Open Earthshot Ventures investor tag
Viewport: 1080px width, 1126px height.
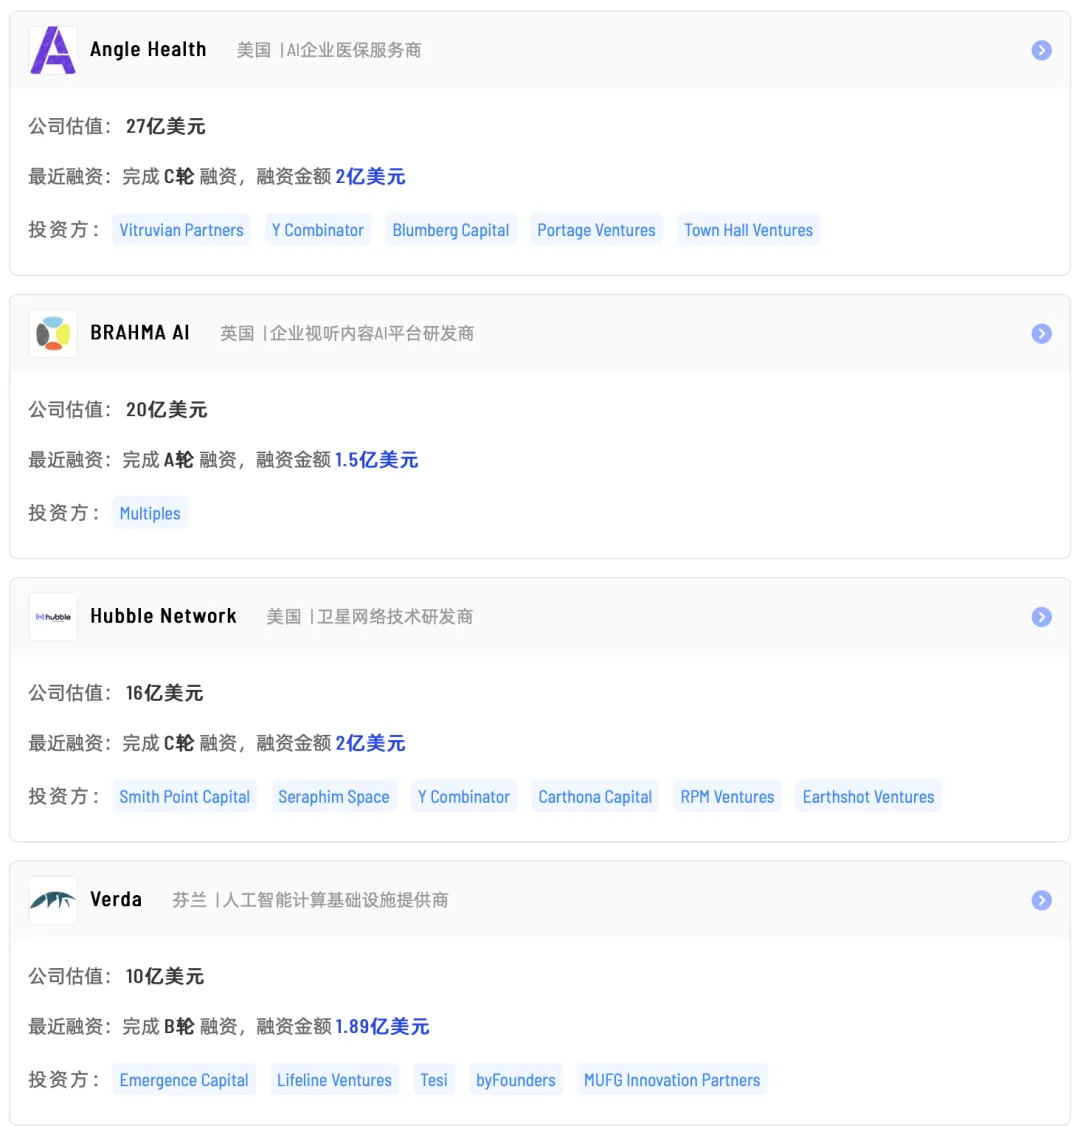[869, 796]
